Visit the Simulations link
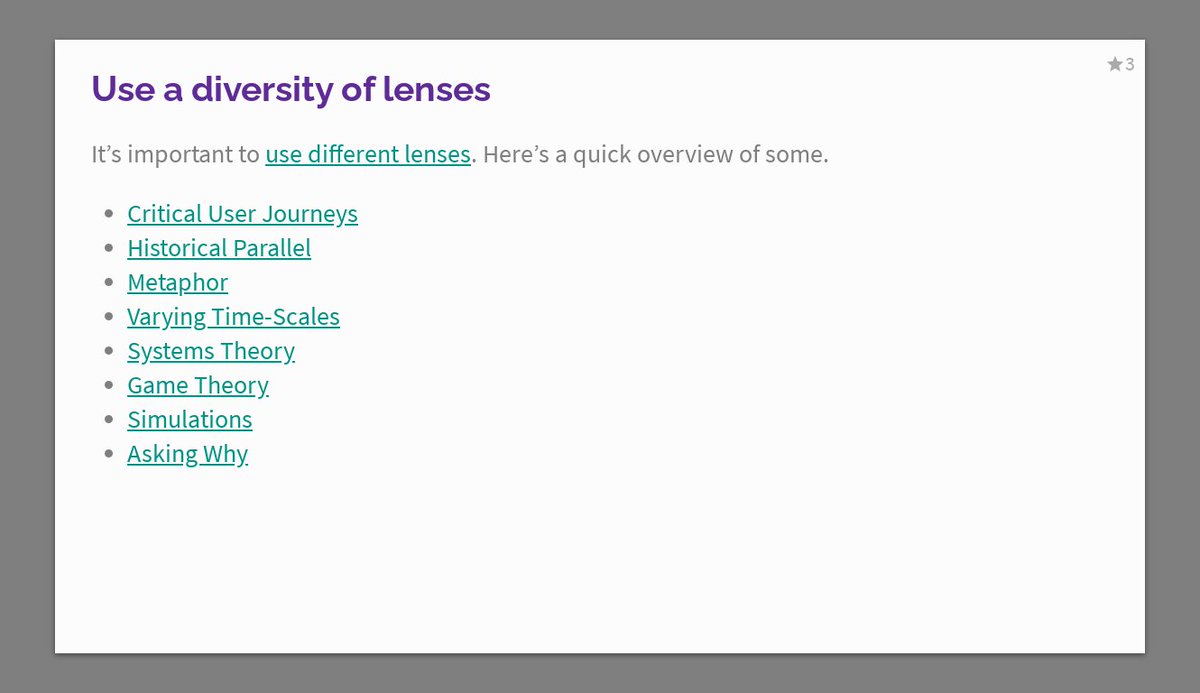 [x=189, y=419]
